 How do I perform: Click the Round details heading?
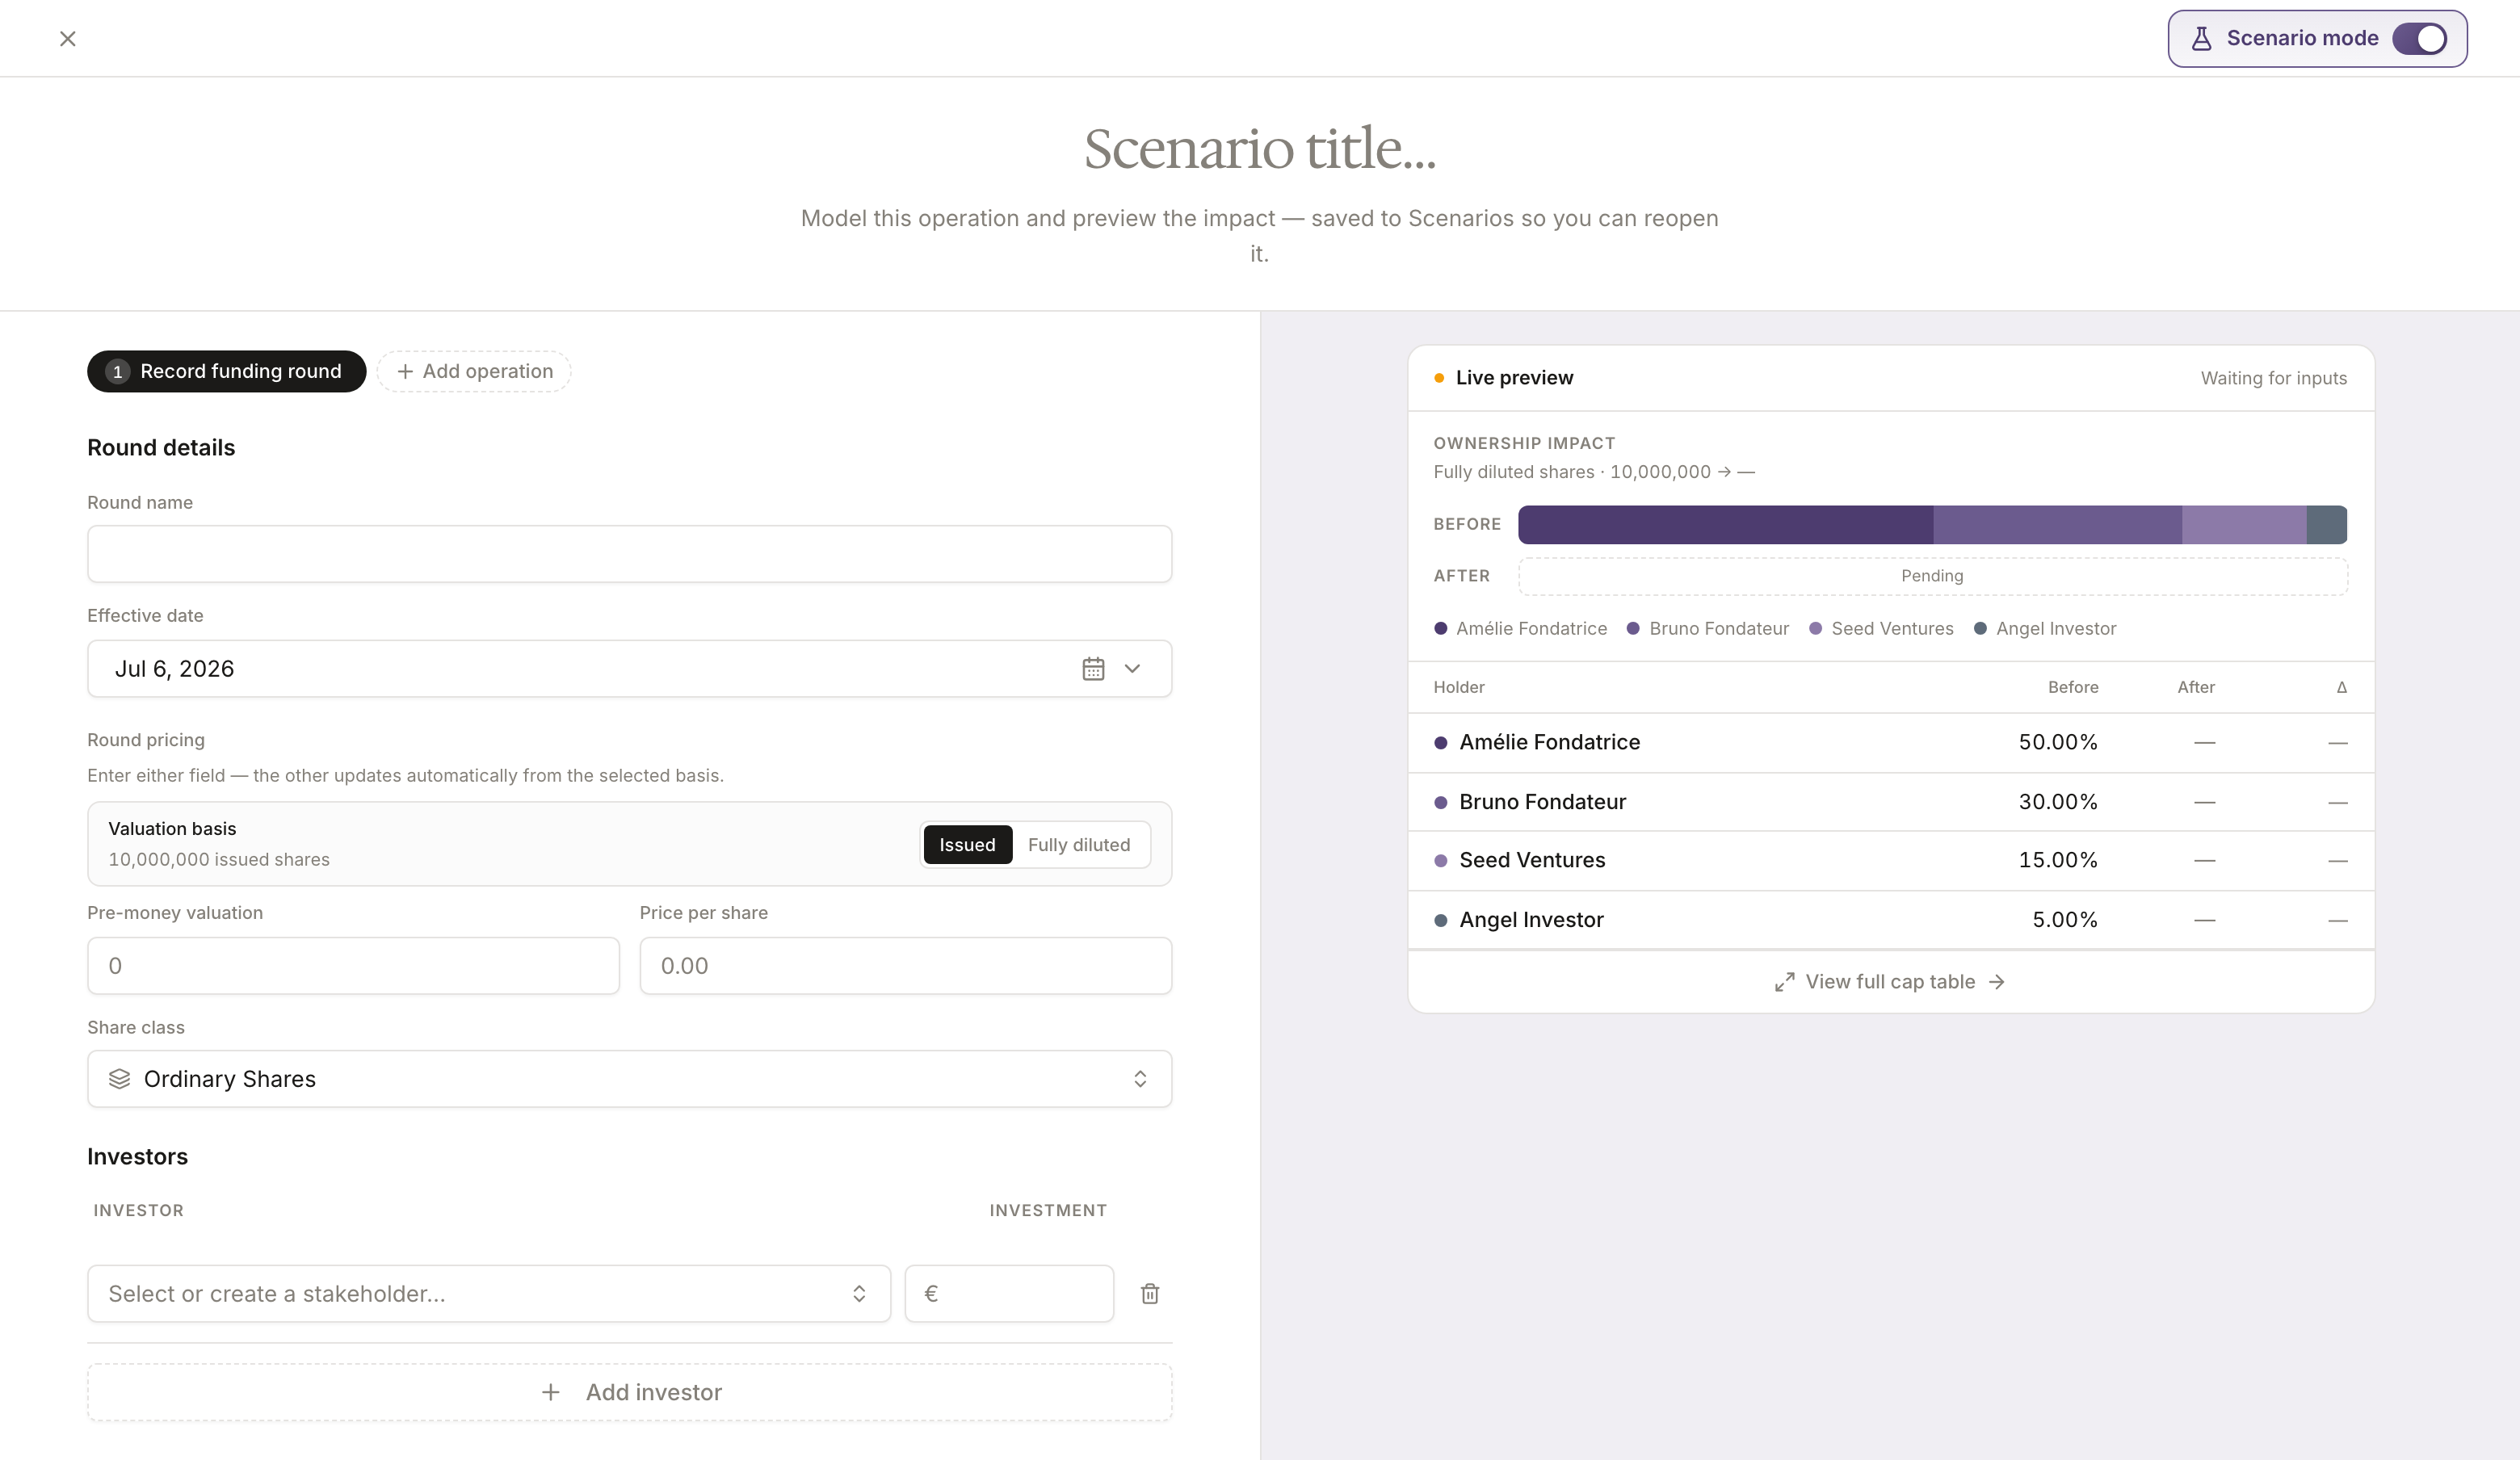tap(161, 448)
